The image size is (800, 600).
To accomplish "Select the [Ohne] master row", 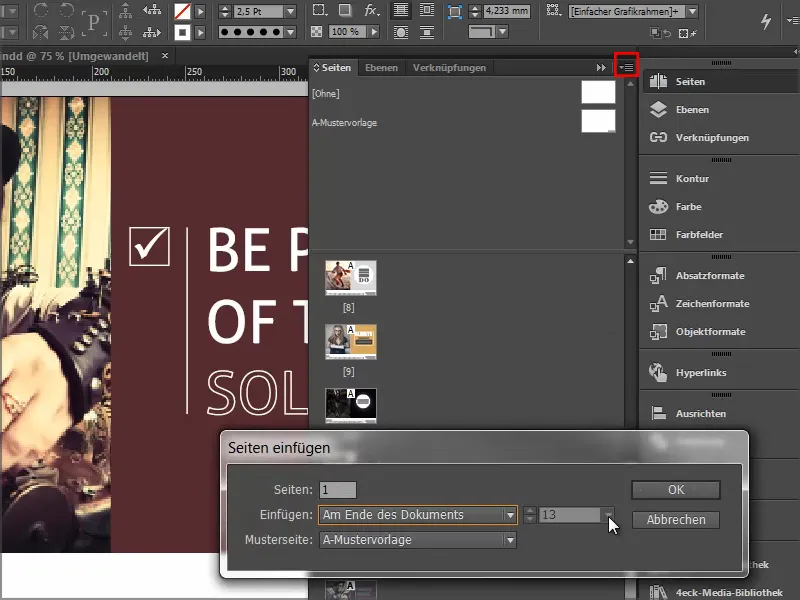I will point(464,93).
